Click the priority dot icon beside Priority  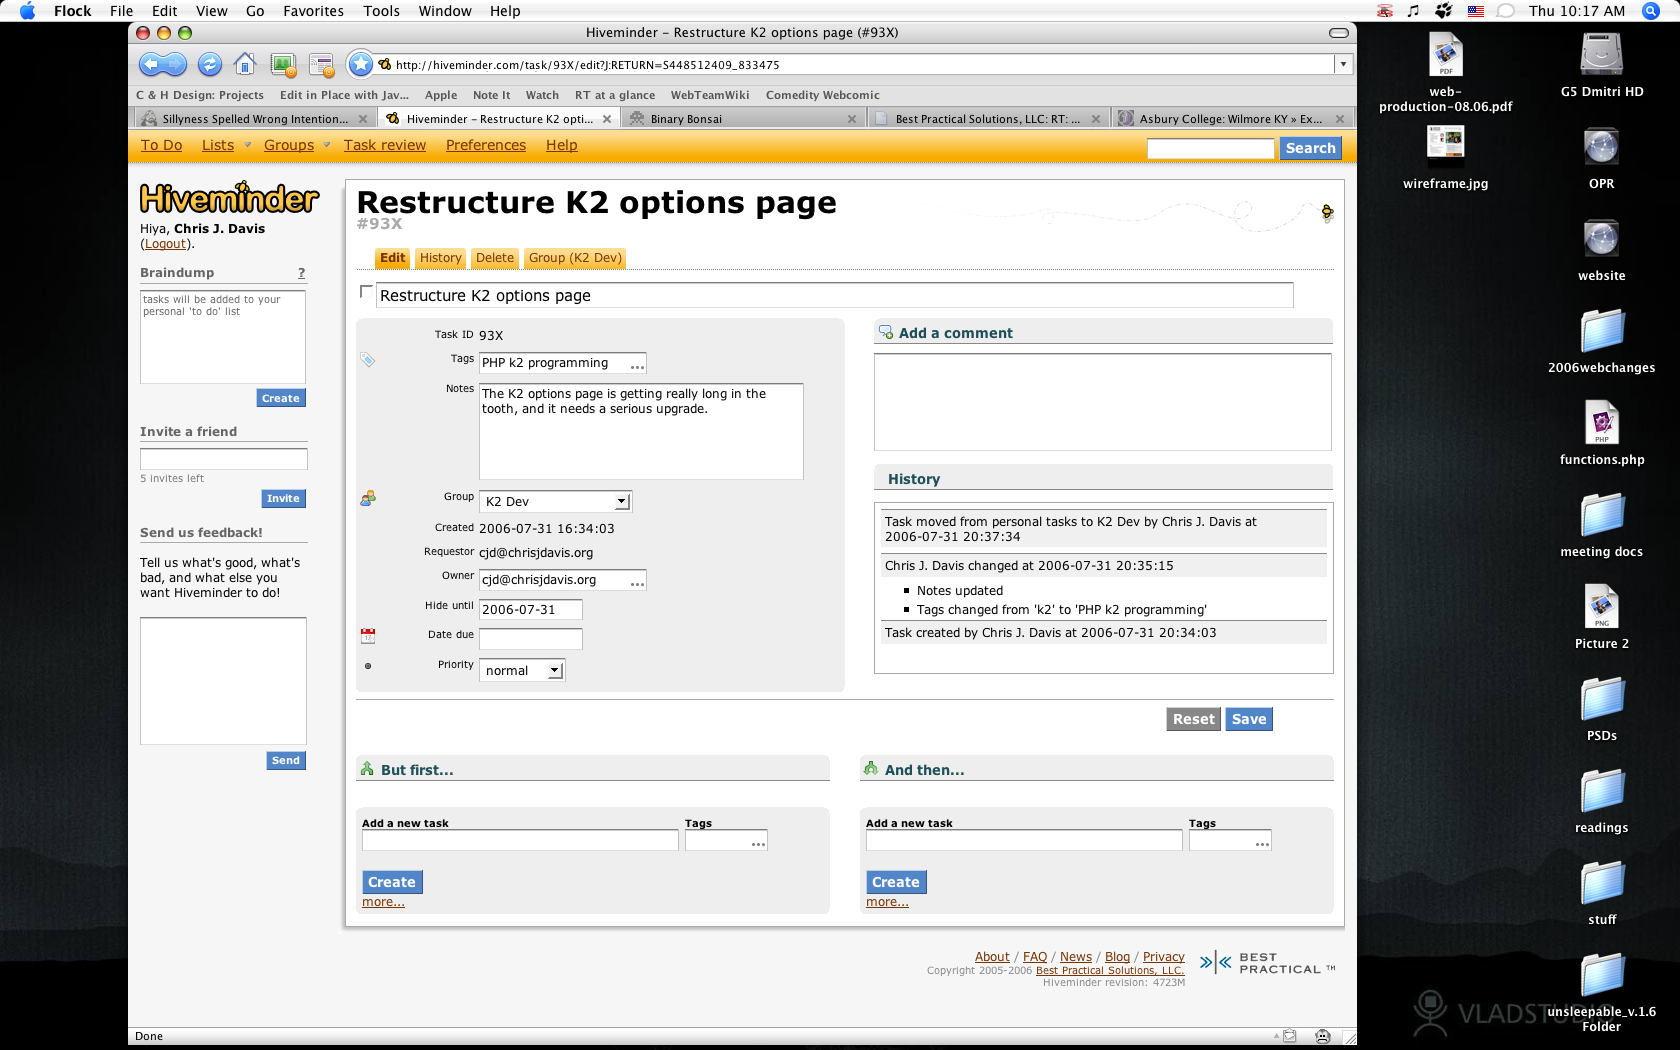click(x=368, y=666)
